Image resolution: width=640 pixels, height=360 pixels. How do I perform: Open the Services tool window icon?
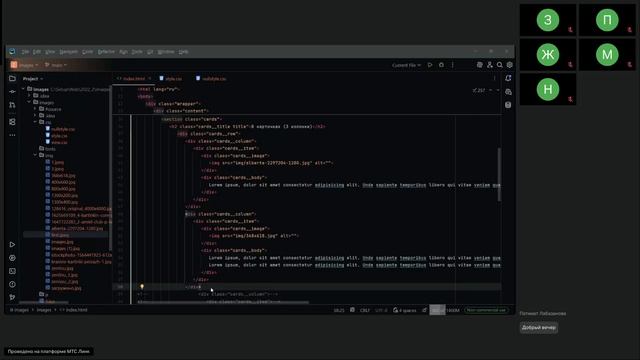coord(12,258)
